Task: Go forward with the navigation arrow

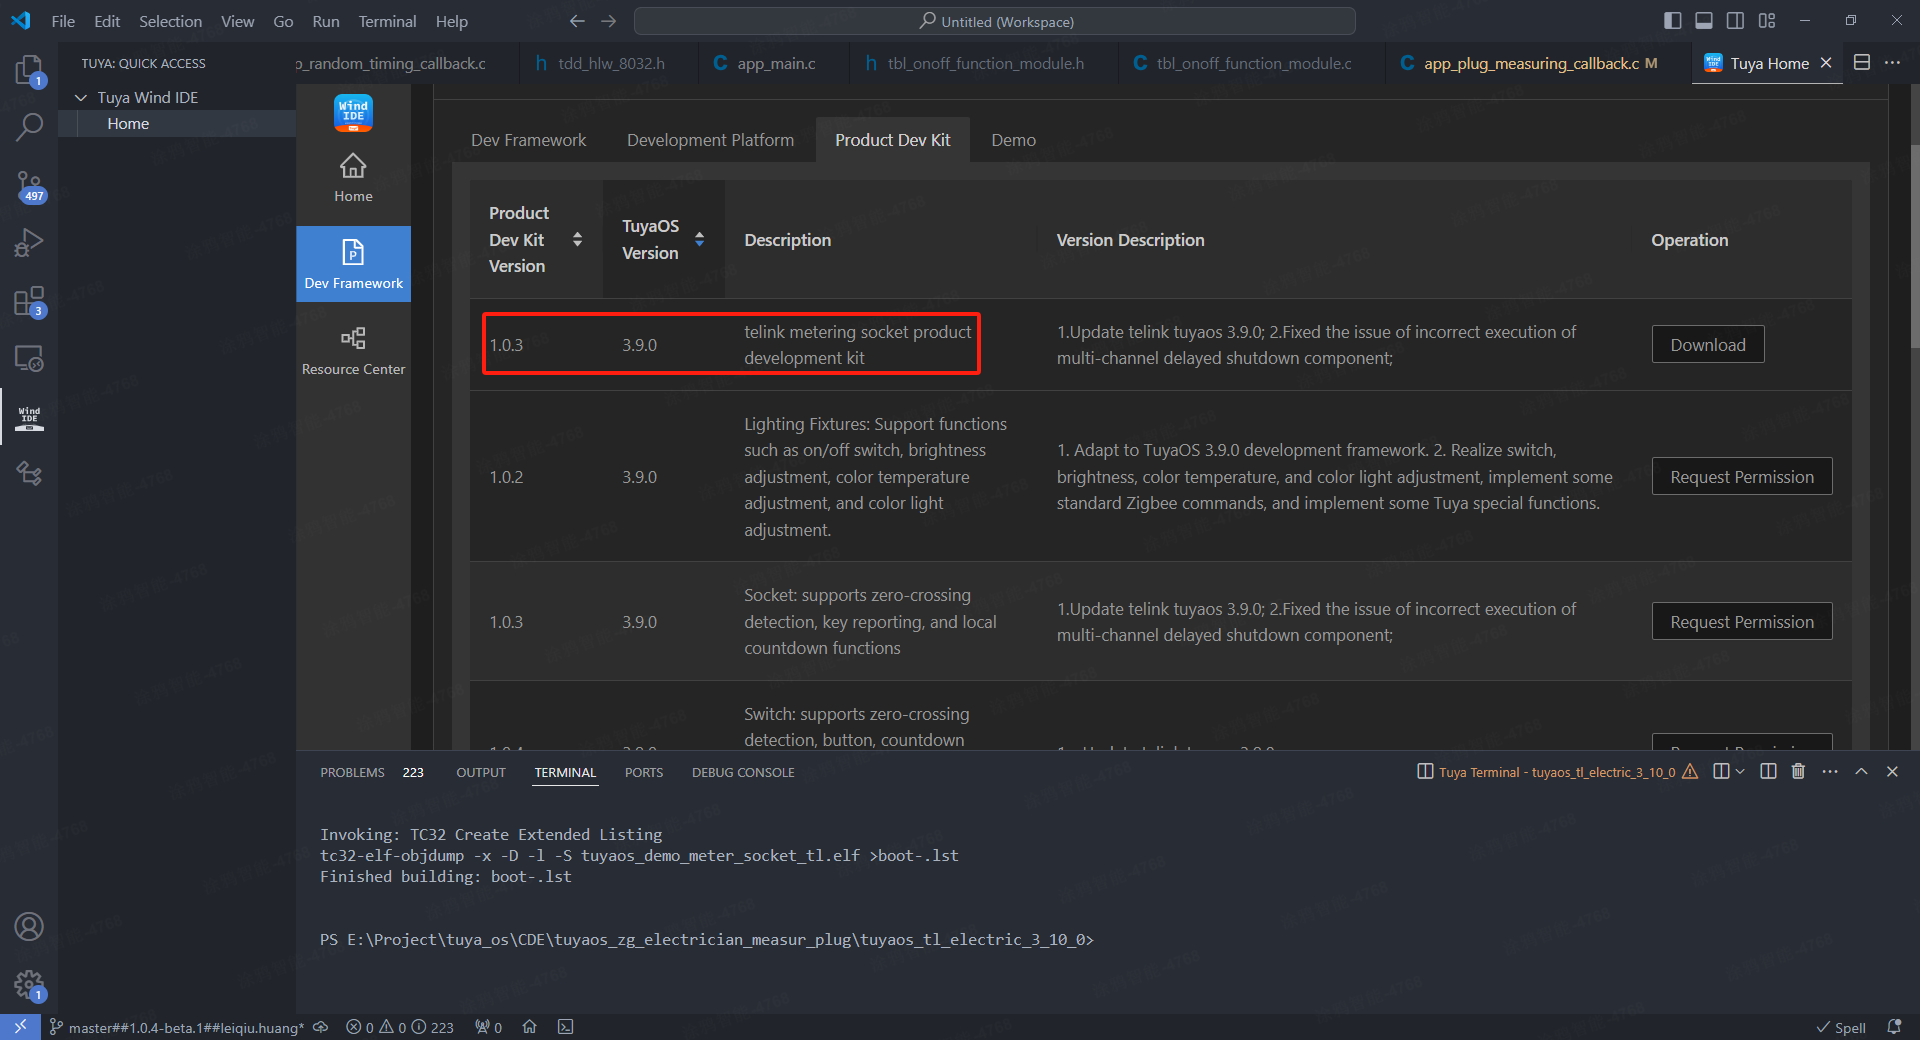Action: tap(608, 21)
